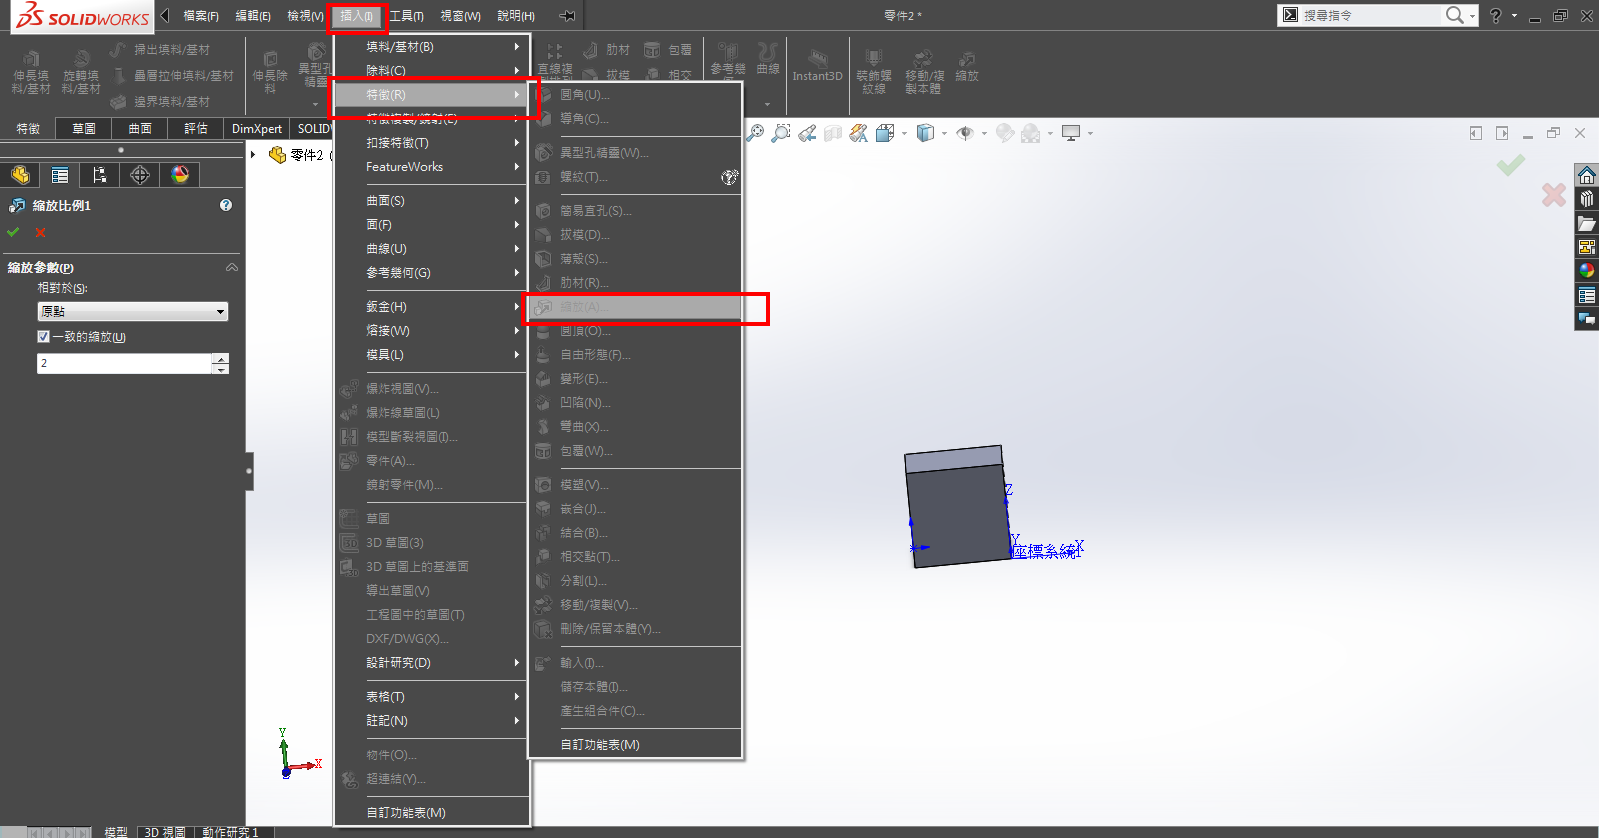Open the 相對於 原點 dropdown
This screenshot has height=838, width=1599.
132,312
